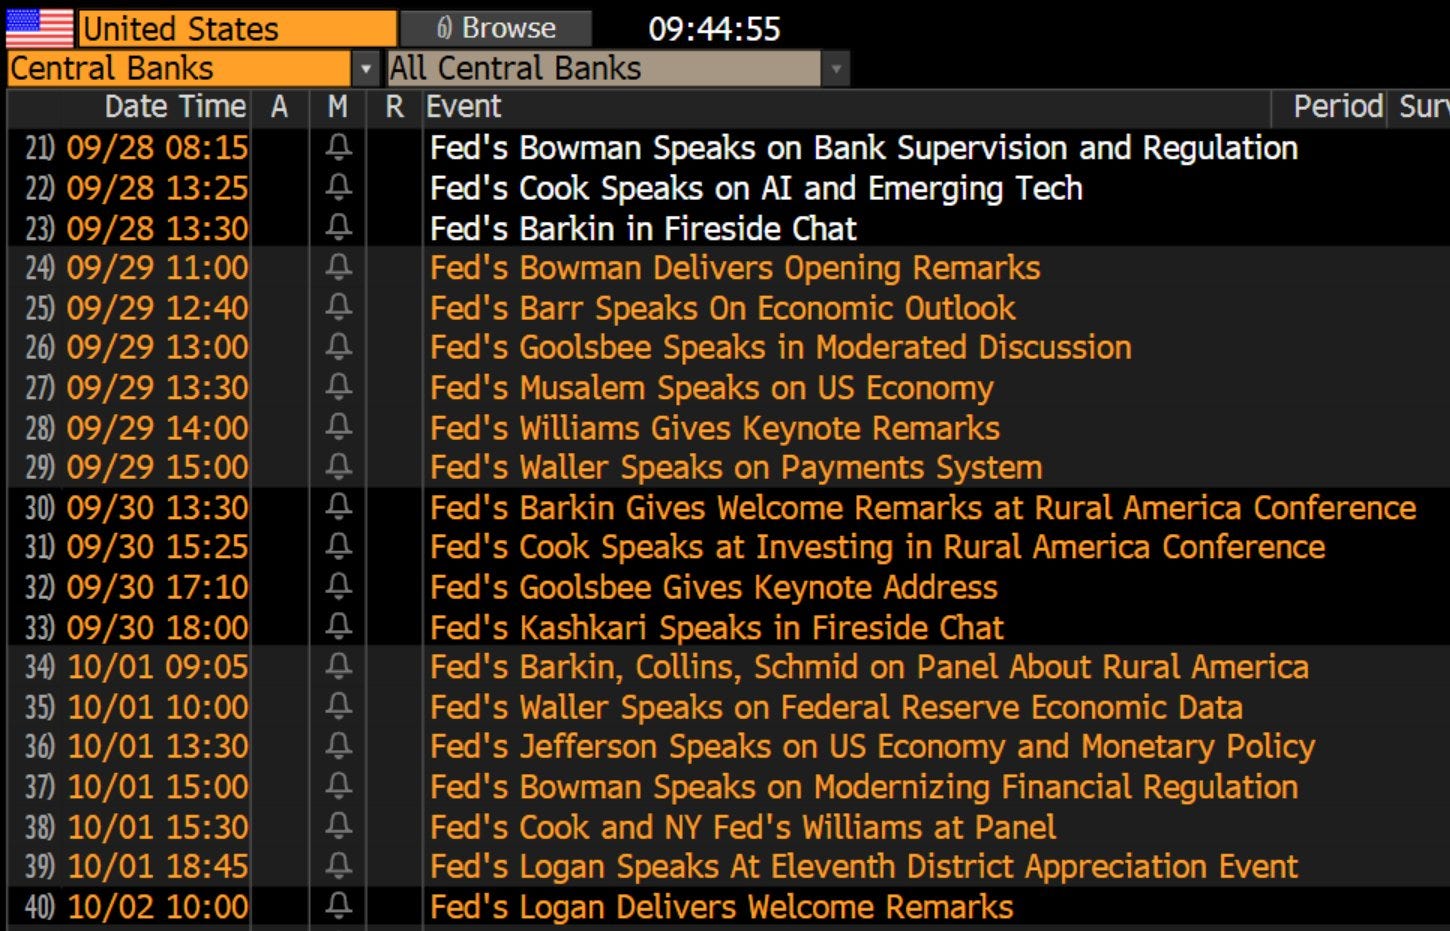Toggle bell for Barkin Welcome Remarks at Rural America
Screen dimensions: 1450x931
[338, 508]
